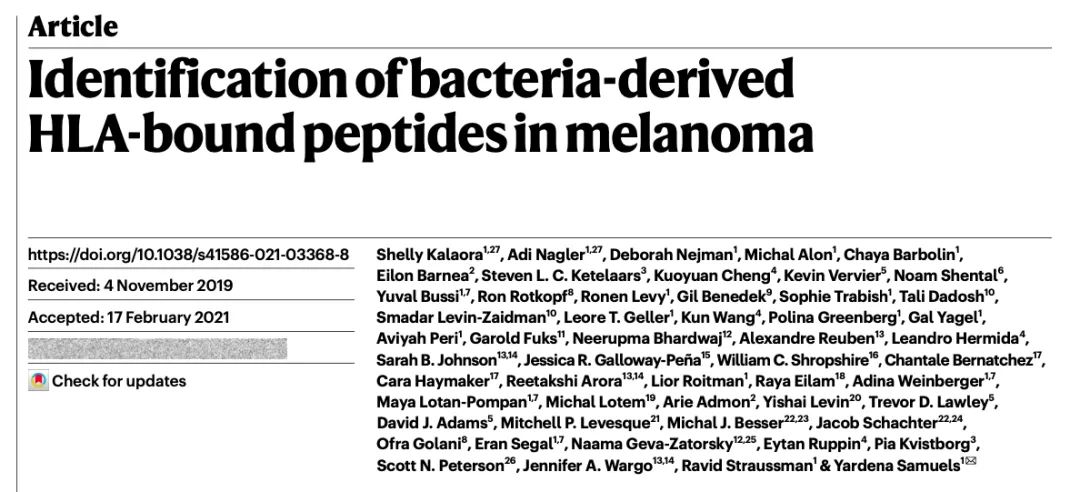Open the Check for updates link
The width and height of the screenshot is (1080, 492).
(118, 381)
